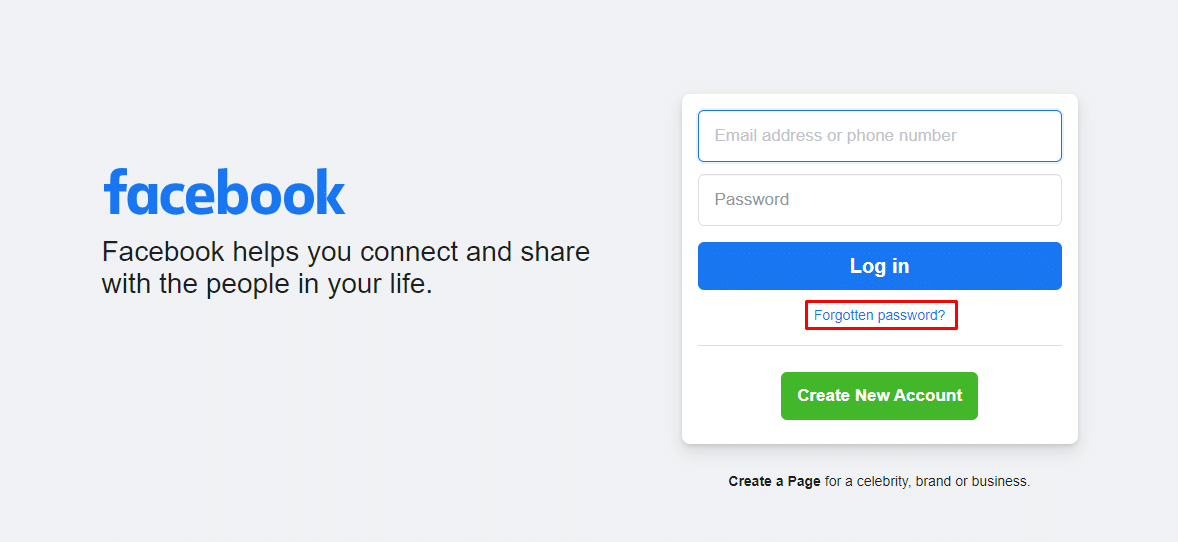The image size is (1178, 542).
Task: Start account recovery via Forgotten password?
Action: 880,316
